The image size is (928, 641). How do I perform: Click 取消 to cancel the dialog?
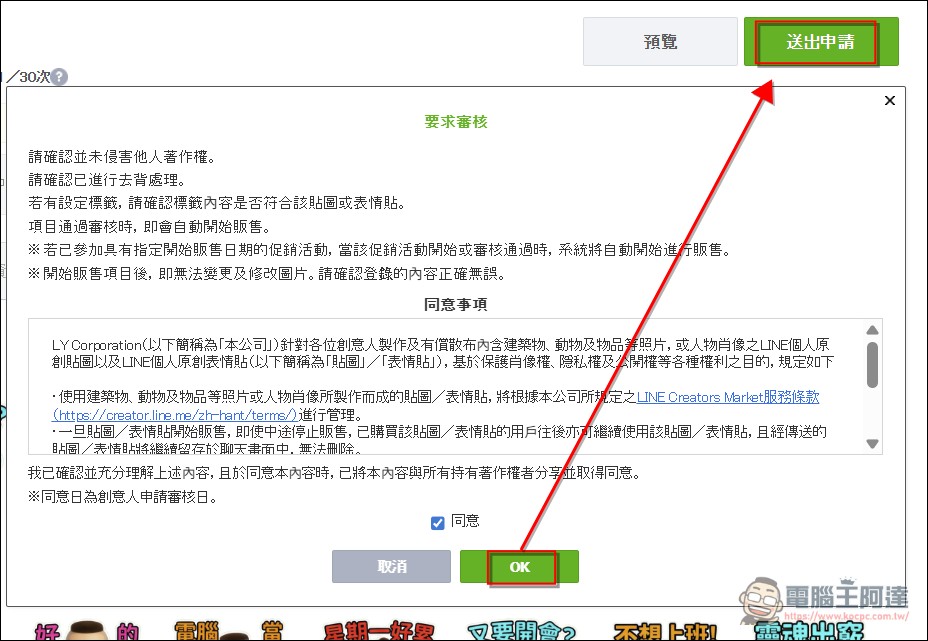(x=389, y=567)
